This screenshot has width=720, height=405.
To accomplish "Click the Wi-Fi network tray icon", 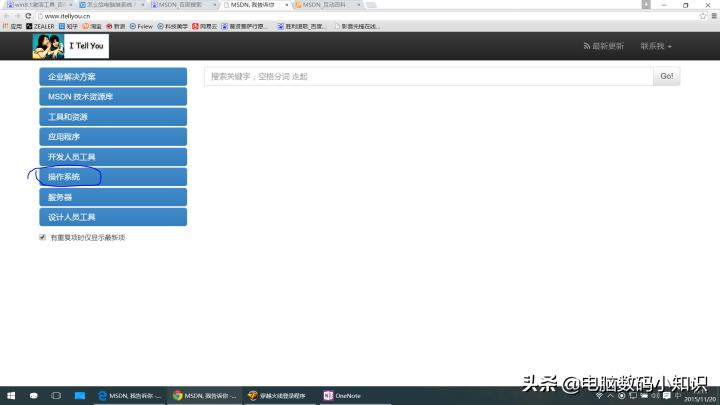I will click(599, 395).
